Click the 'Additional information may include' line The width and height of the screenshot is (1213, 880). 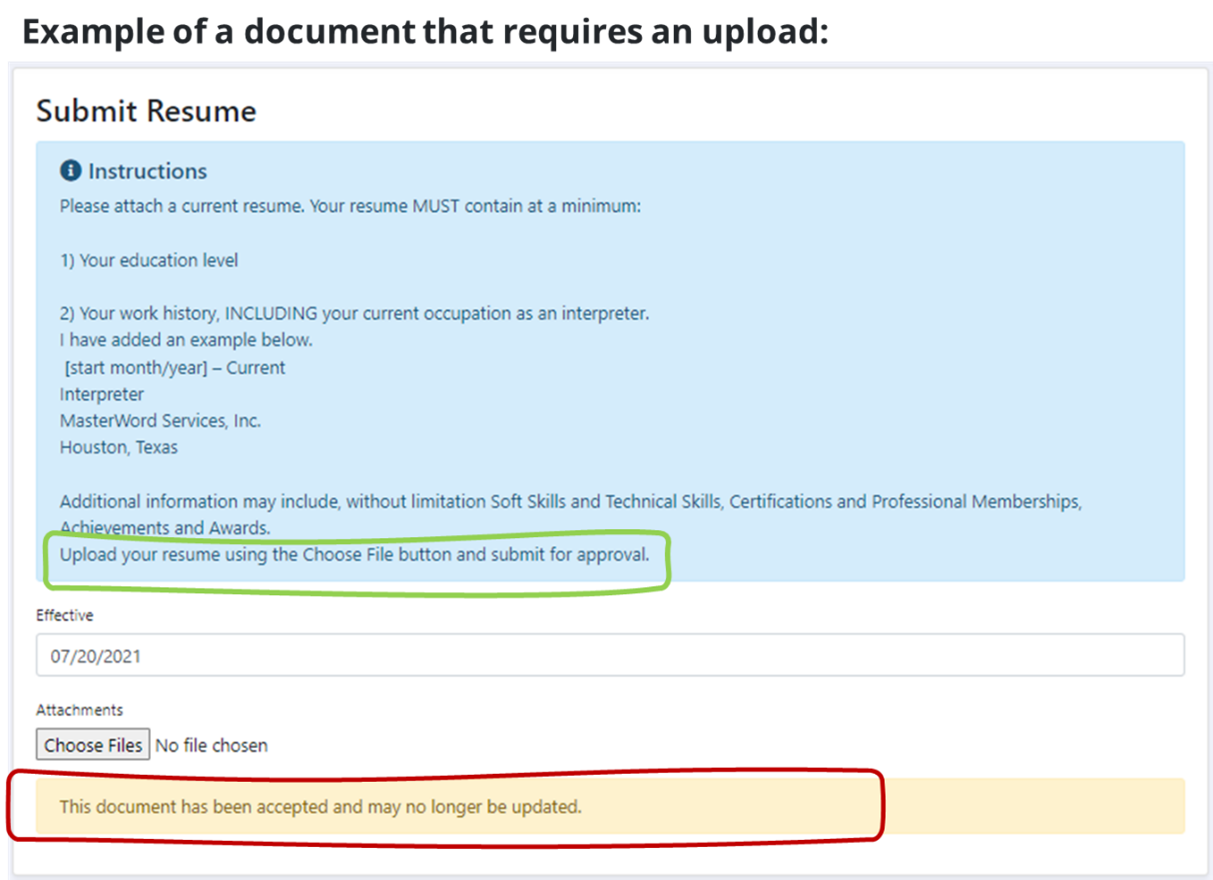click(570, 501)
